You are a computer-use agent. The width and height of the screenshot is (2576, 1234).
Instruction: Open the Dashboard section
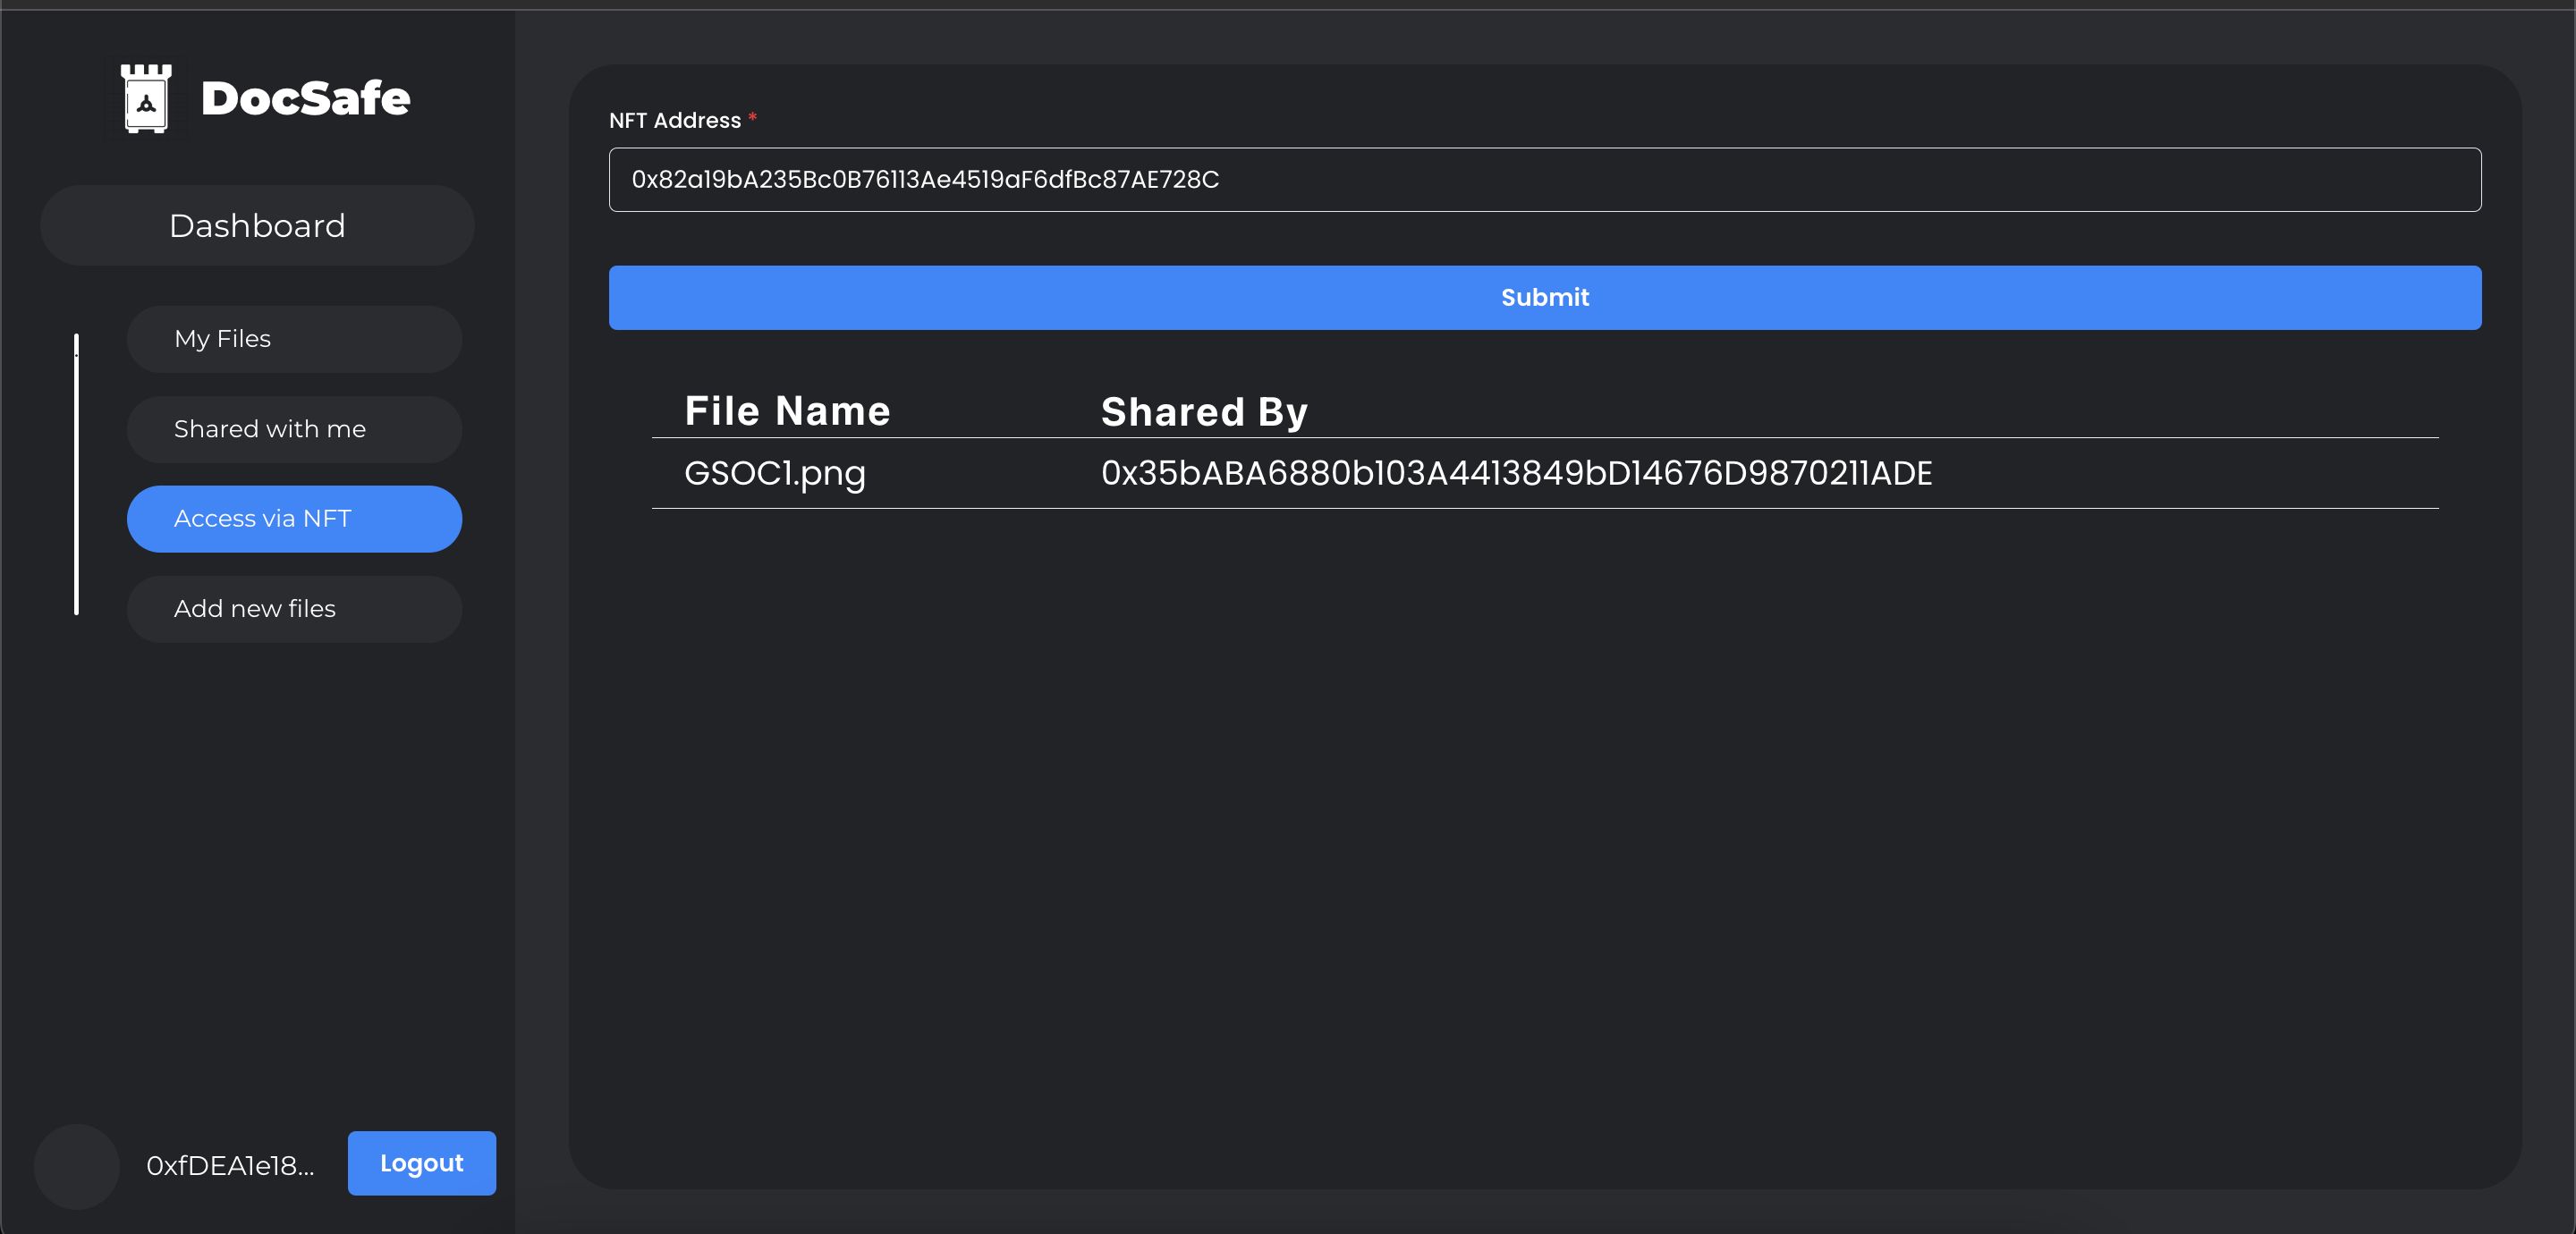(257, 226)
